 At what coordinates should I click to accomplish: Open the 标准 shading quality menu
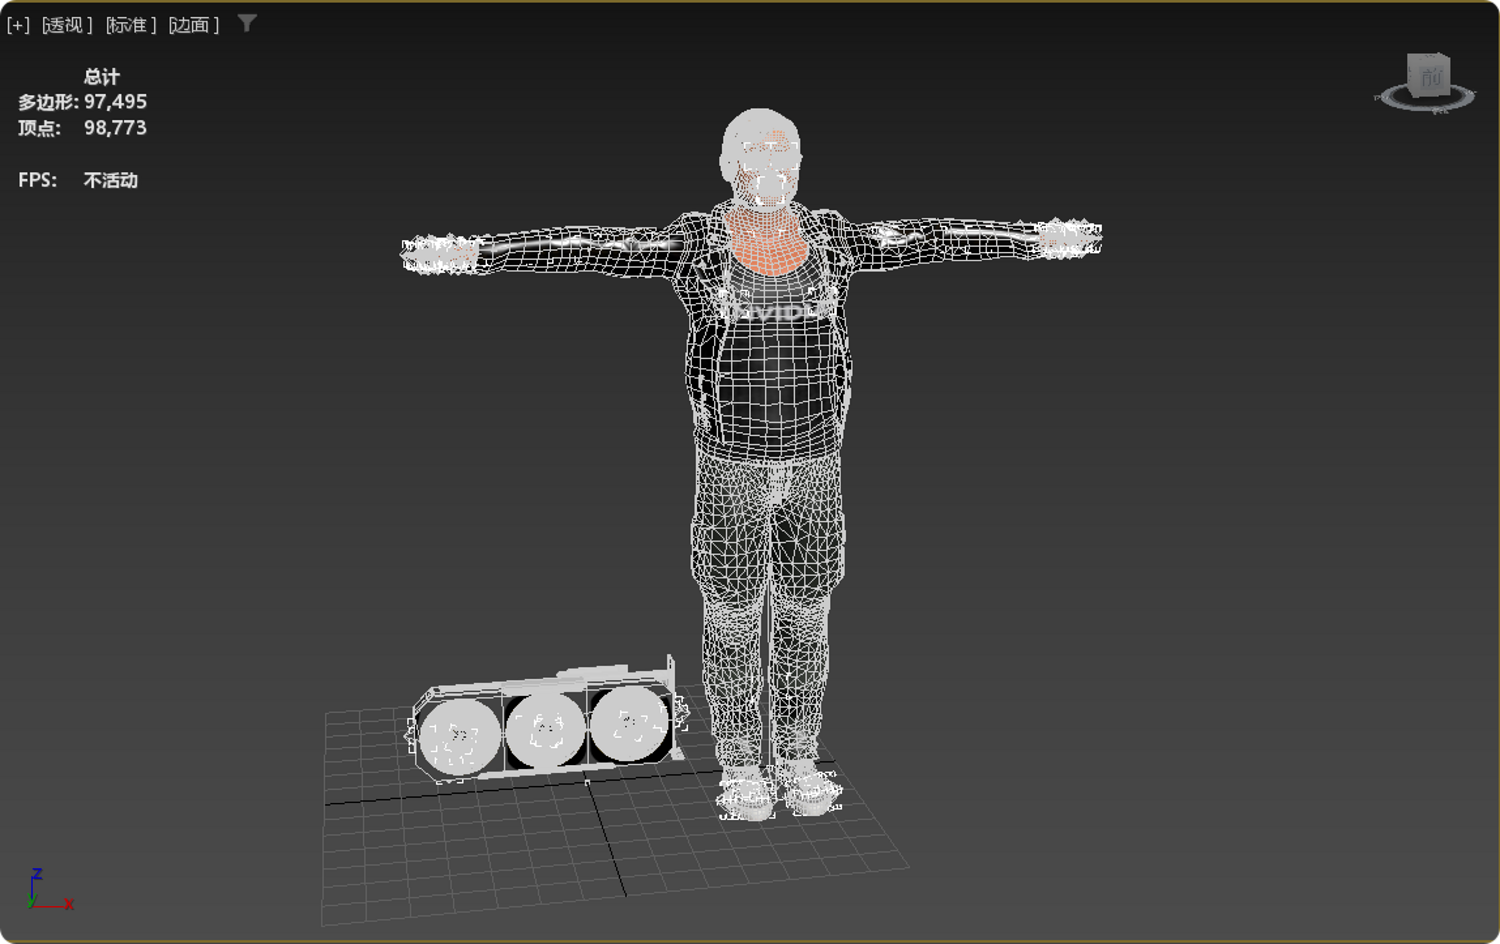tap(131, 25)
